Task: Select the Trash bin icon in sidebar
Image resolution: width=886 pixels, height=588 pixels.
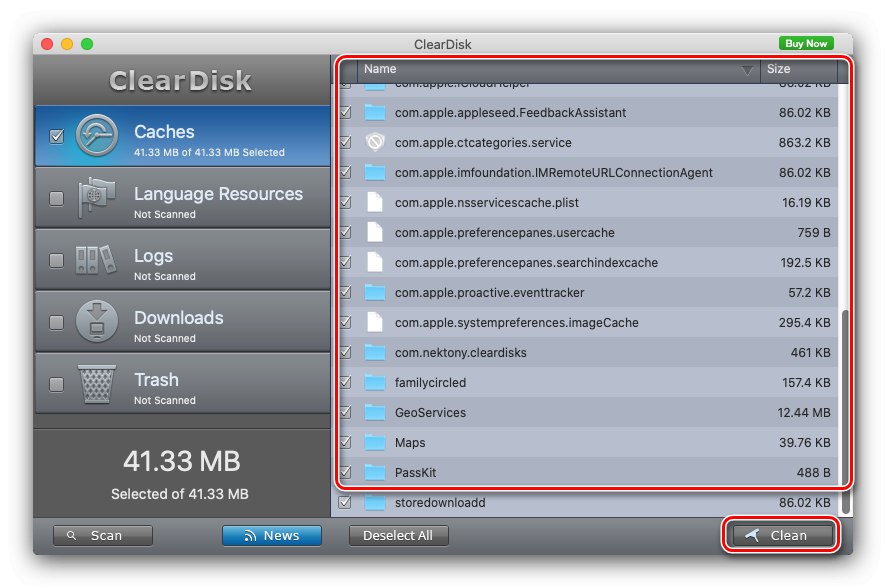Action: (x=96, y=383)
